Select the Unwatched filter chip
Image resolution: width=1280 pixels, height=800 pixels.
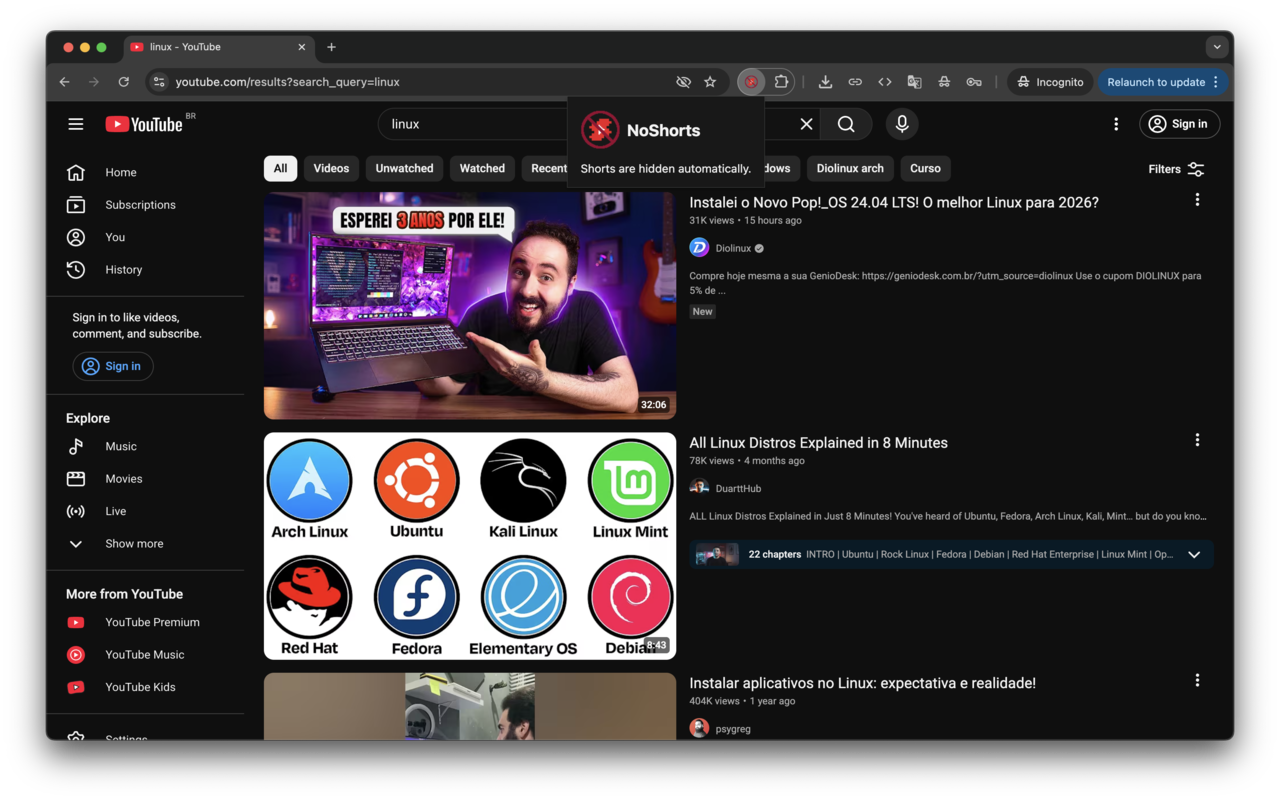(404, 168)
